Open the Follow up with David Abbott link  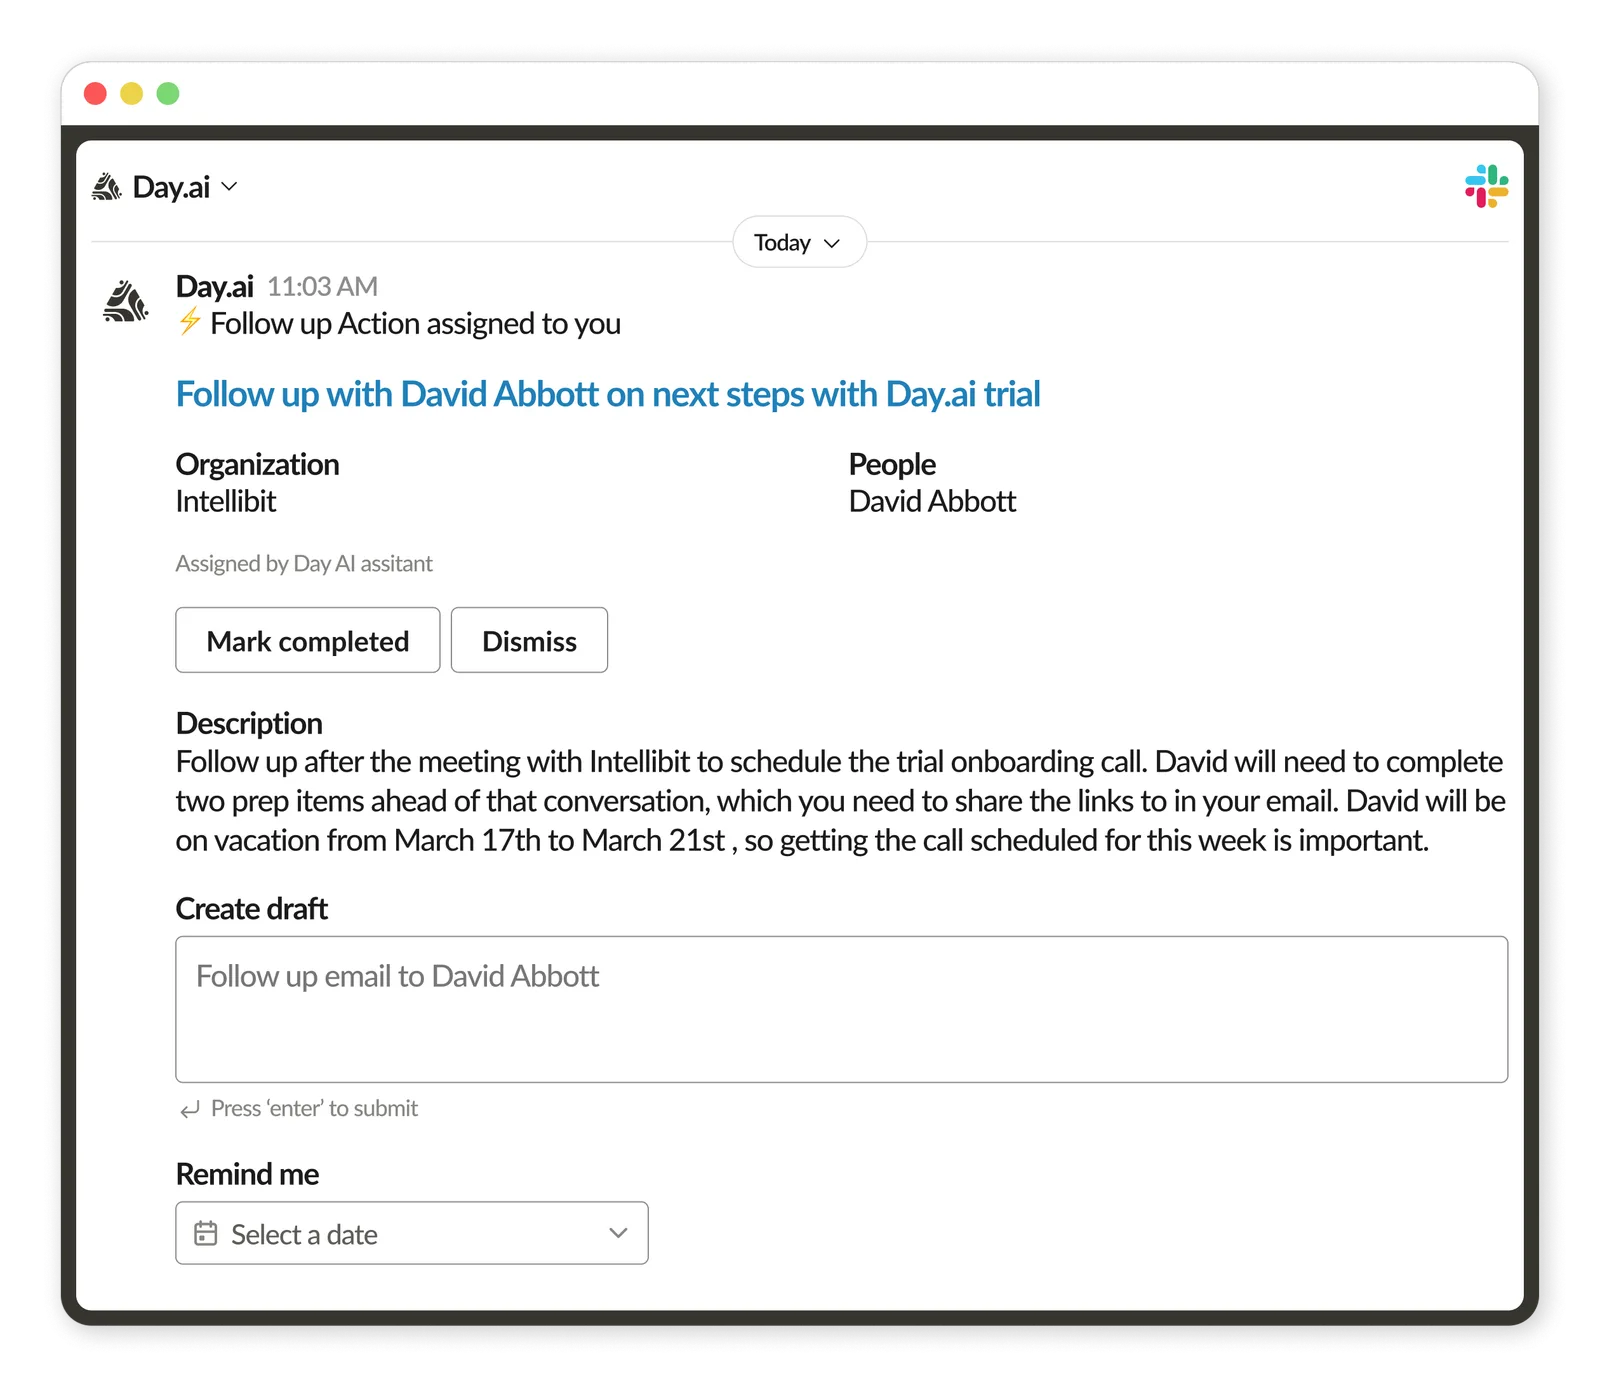[608, 394]
